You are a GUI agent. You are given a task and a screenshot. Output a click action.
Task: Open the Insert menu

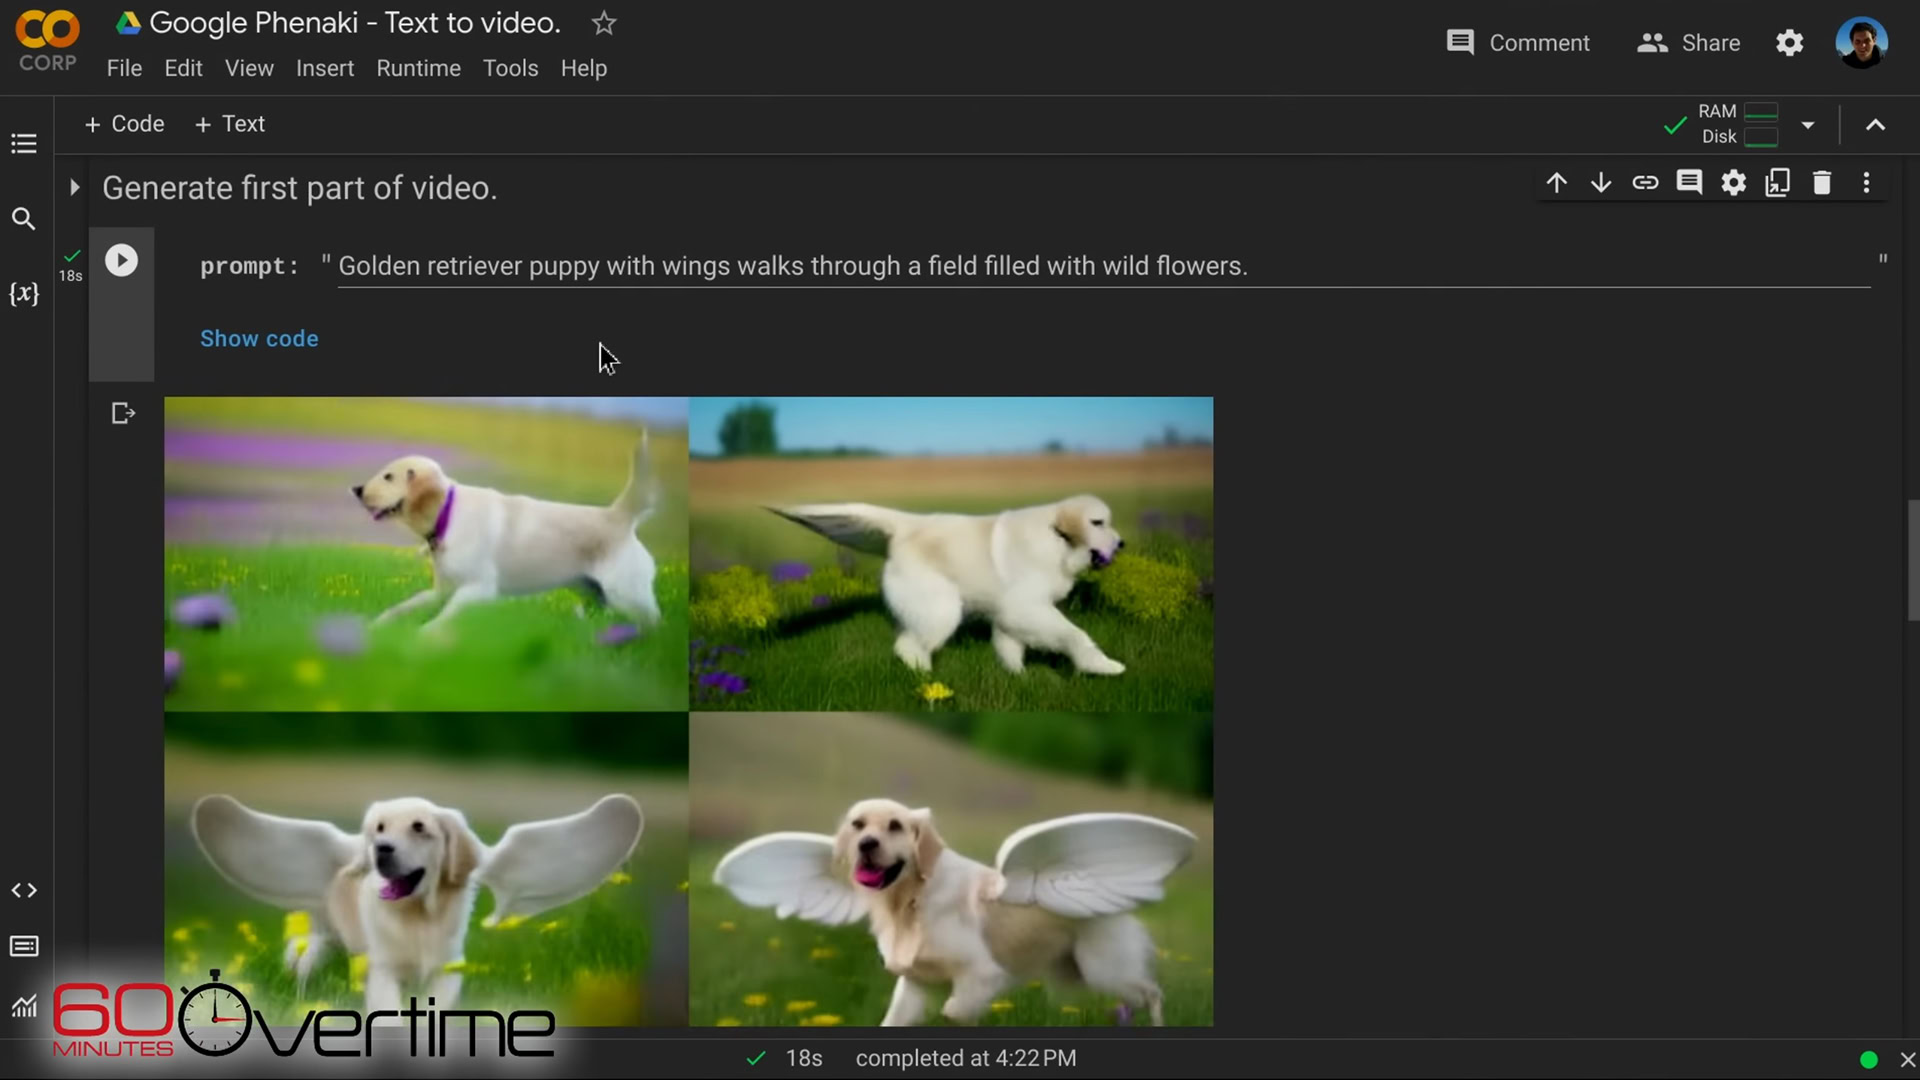(325, 68)
